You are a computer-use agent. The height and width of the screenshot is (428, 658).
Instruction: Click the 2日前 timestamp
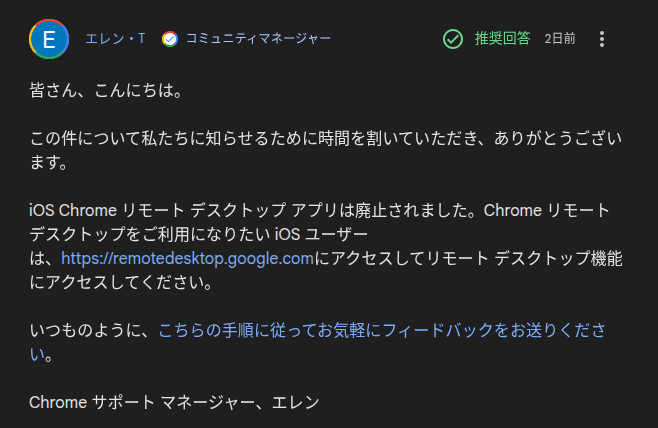[560, 39]
